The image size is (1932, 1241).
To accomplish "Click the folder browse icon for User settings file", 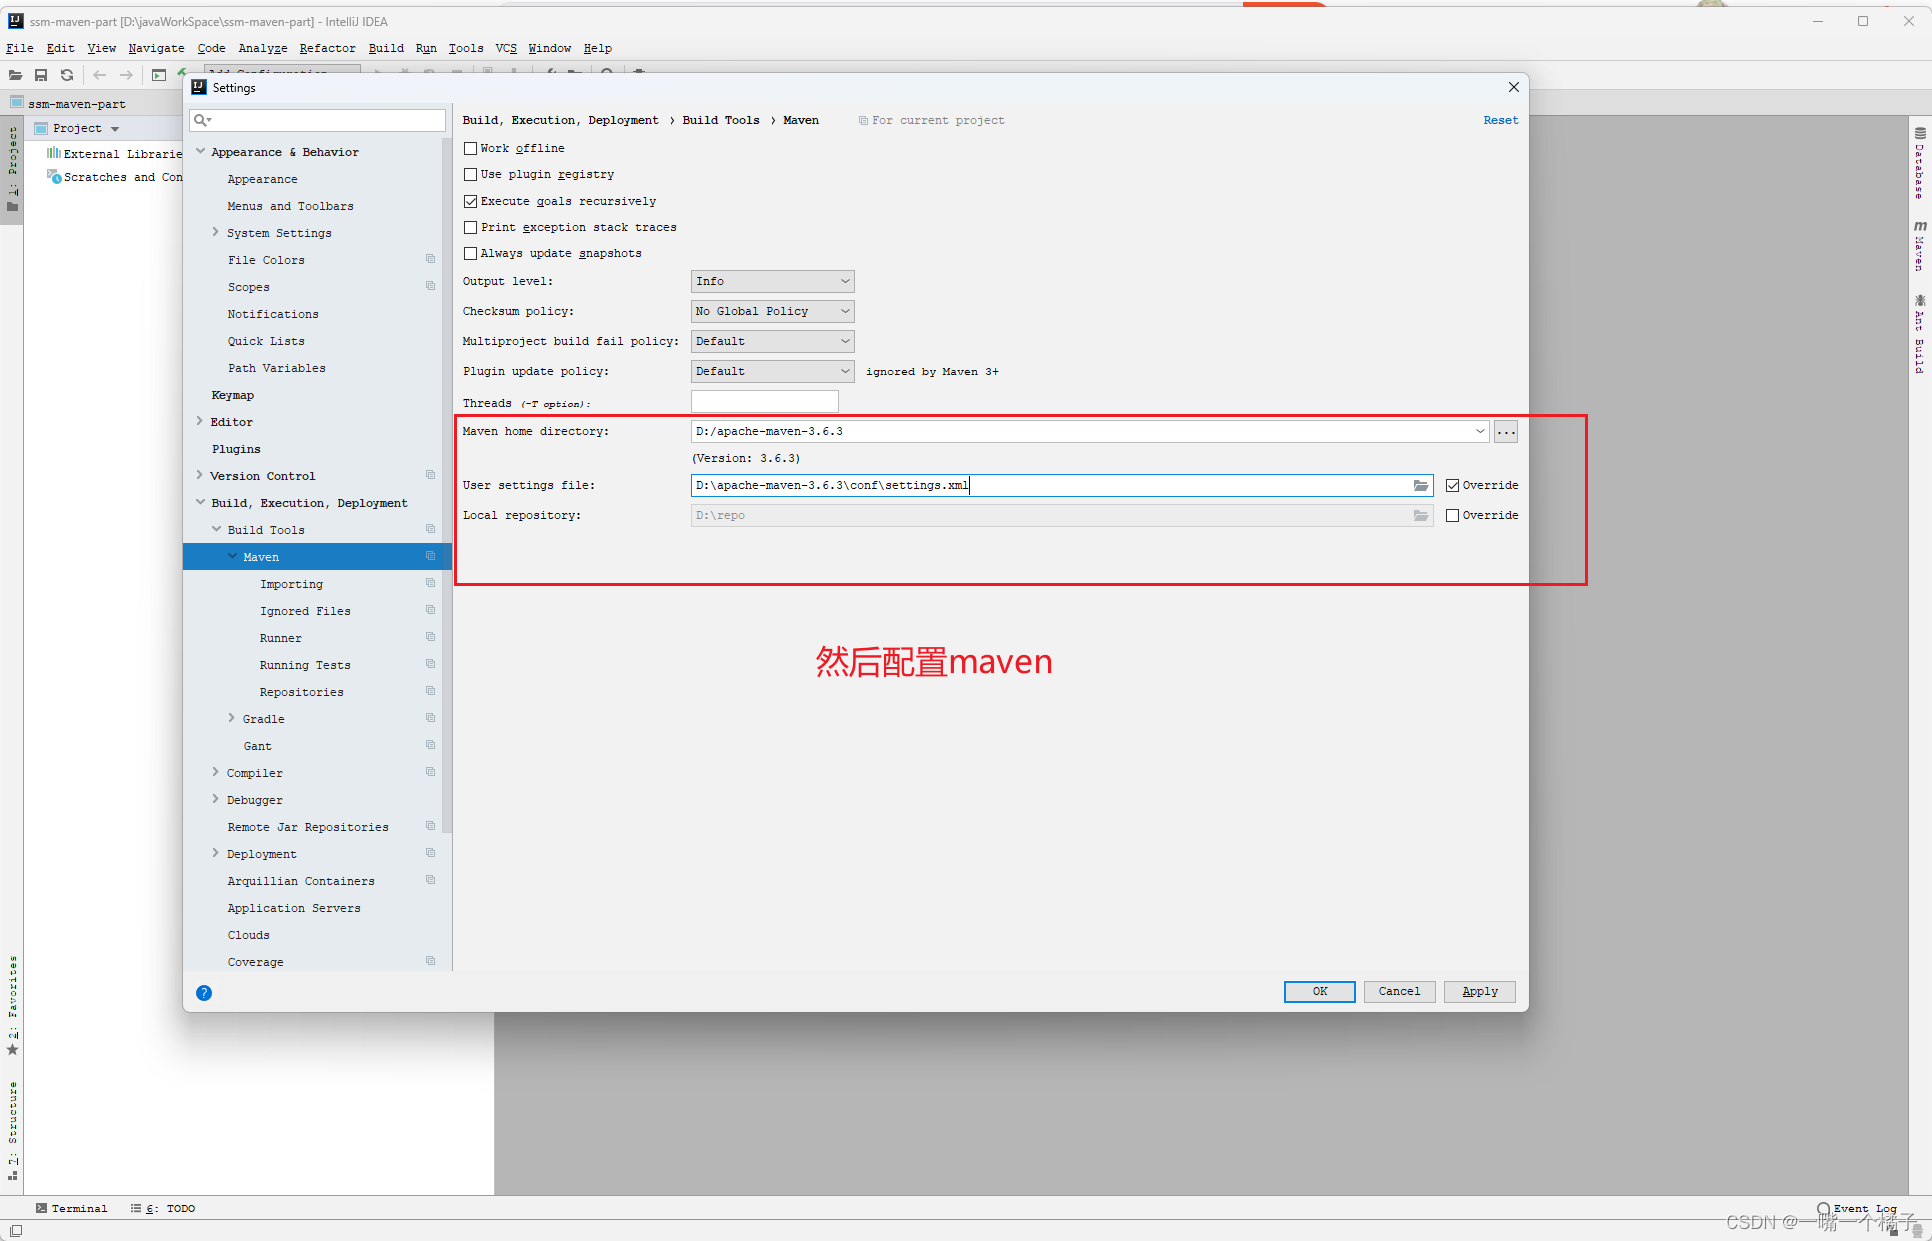I will click(x=1419, y=485).
